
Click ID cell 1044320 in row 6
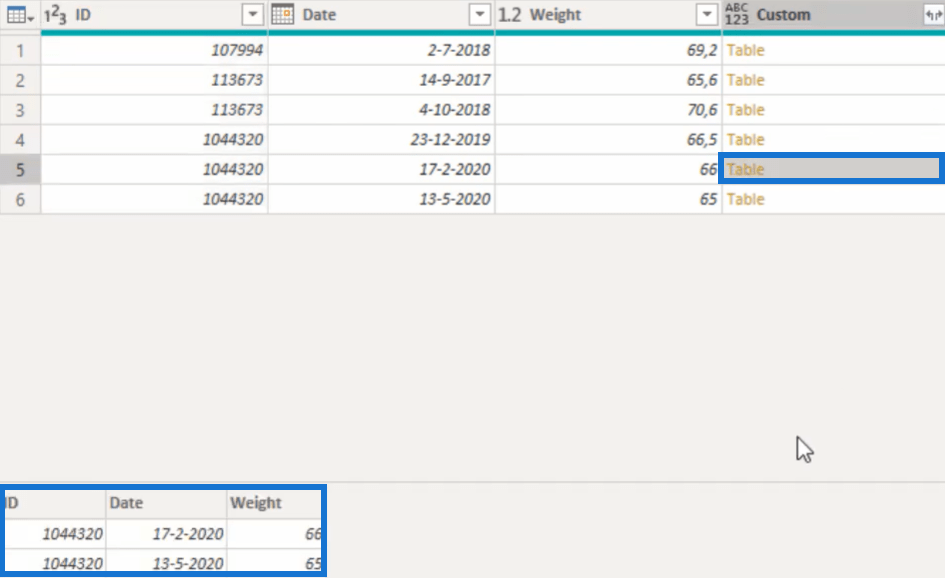point(154,199)
